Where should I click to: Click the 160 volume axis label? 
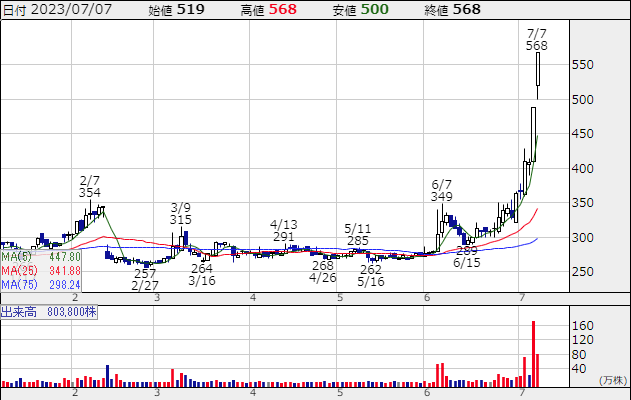[x=583, y=326]
